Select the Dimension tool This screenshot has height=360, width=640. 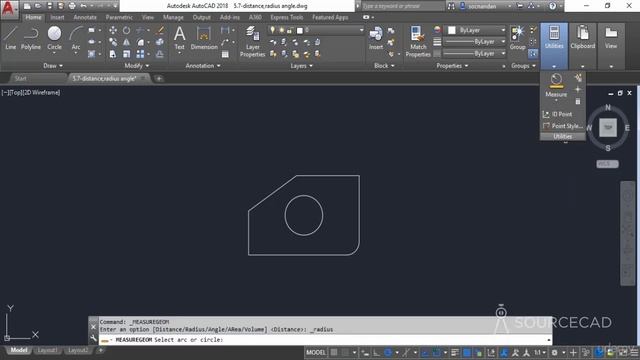(x=204, y=38)
